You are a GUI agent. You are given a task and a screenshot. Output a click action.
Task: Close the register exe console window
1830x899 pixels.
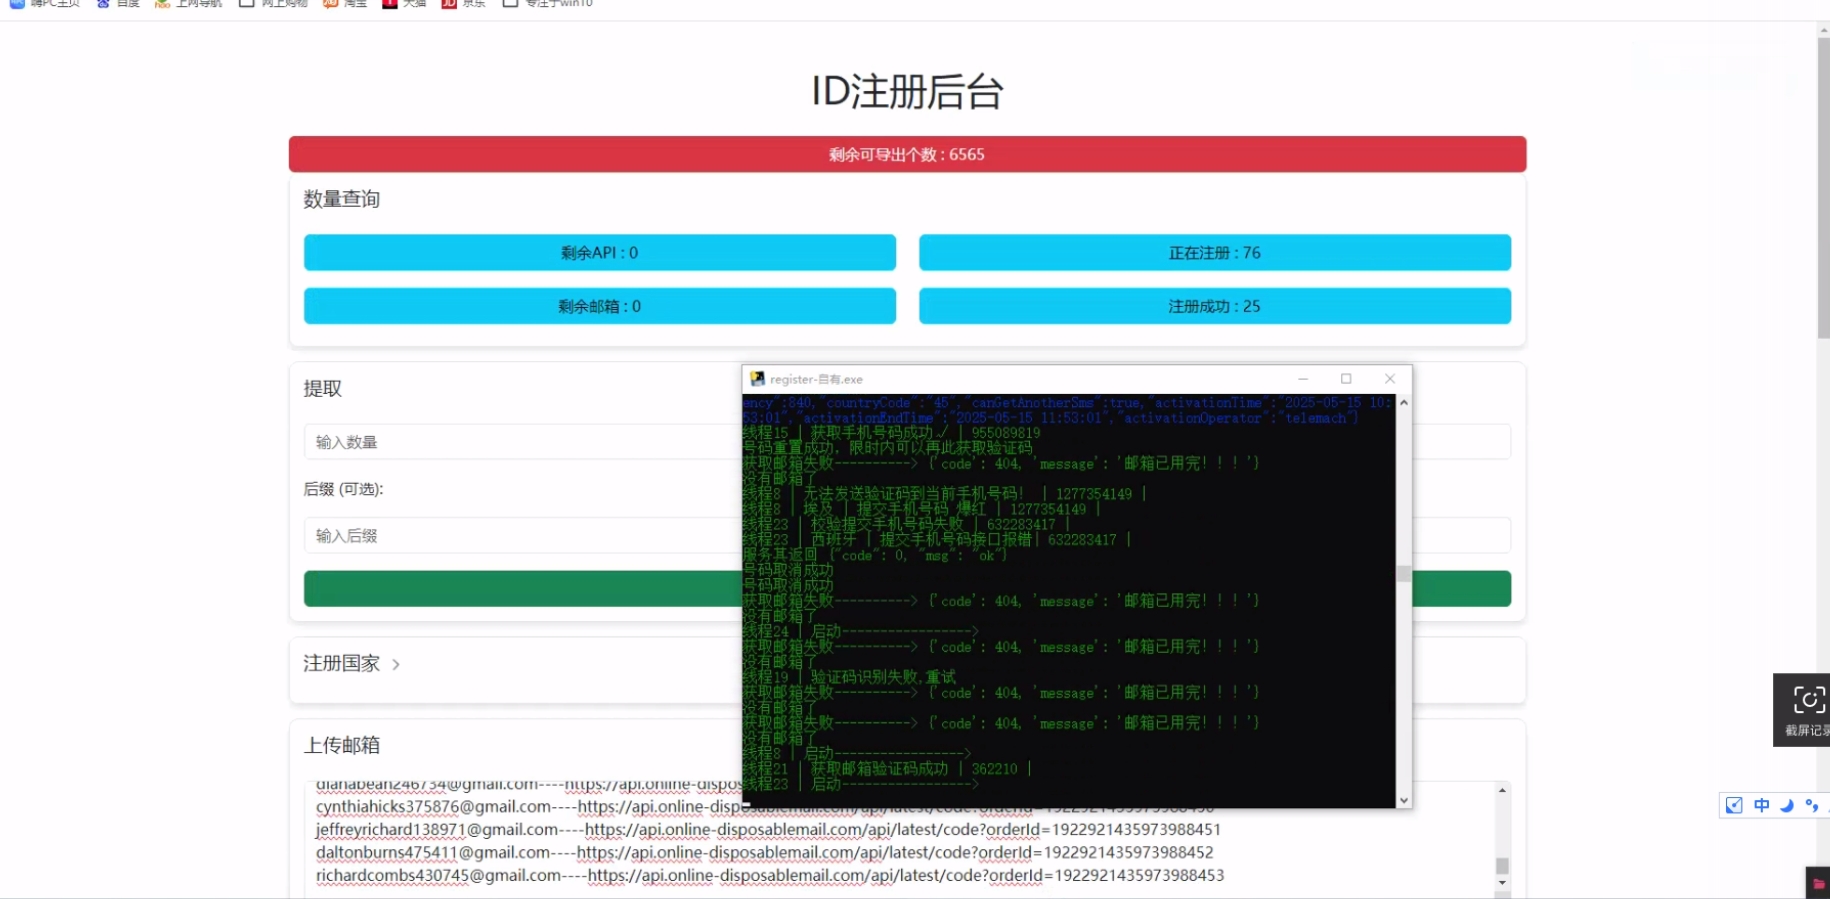[1389, 379]
